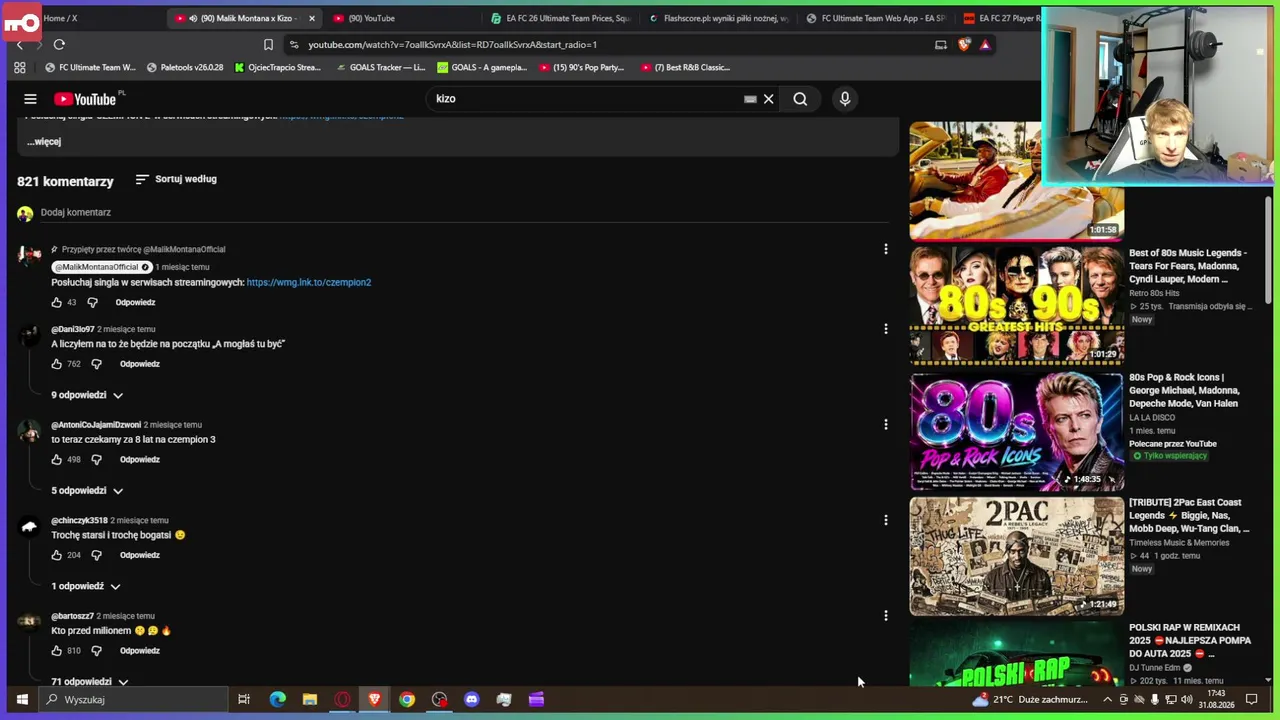
Task: Open File Explorer from the taskbar
Action: coord(310,699)
